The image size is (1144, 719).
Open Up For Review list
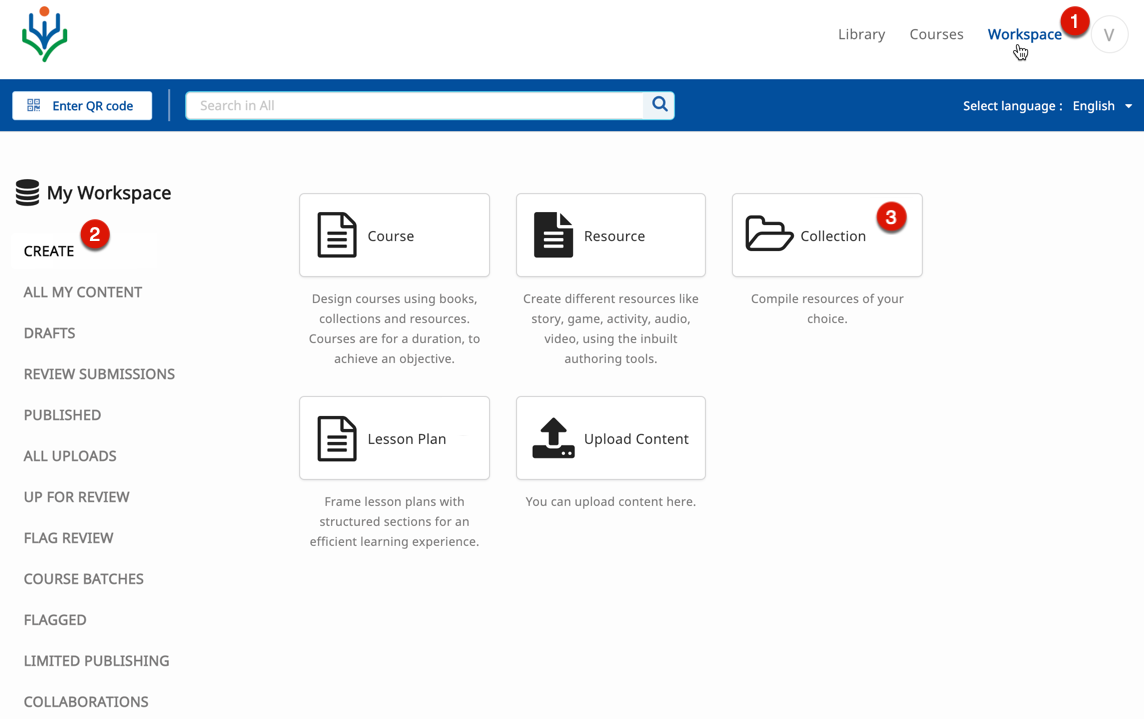pyautogui.click(x=76, y=497)
